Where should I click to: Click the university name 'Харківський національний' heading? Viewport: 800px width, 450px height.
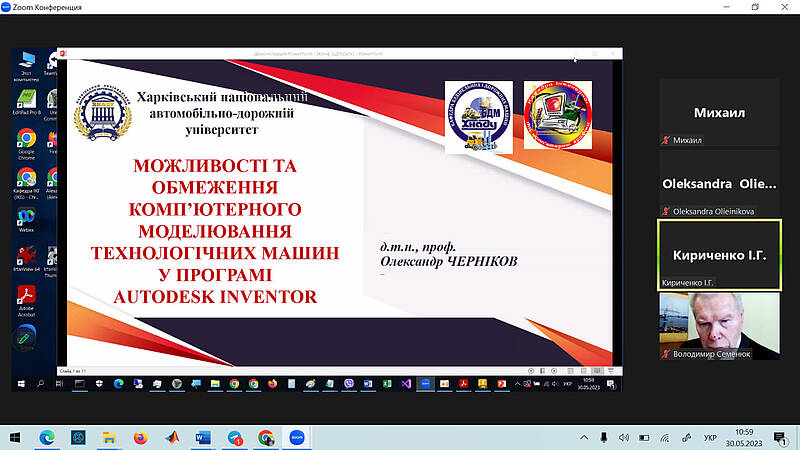click(222, 97)
